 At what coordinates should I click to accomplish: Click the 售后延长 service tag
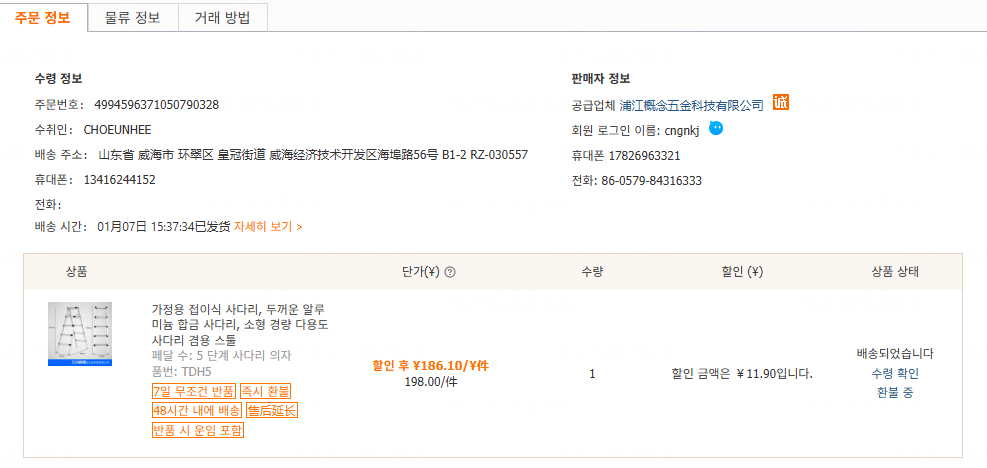click(272, 410)
